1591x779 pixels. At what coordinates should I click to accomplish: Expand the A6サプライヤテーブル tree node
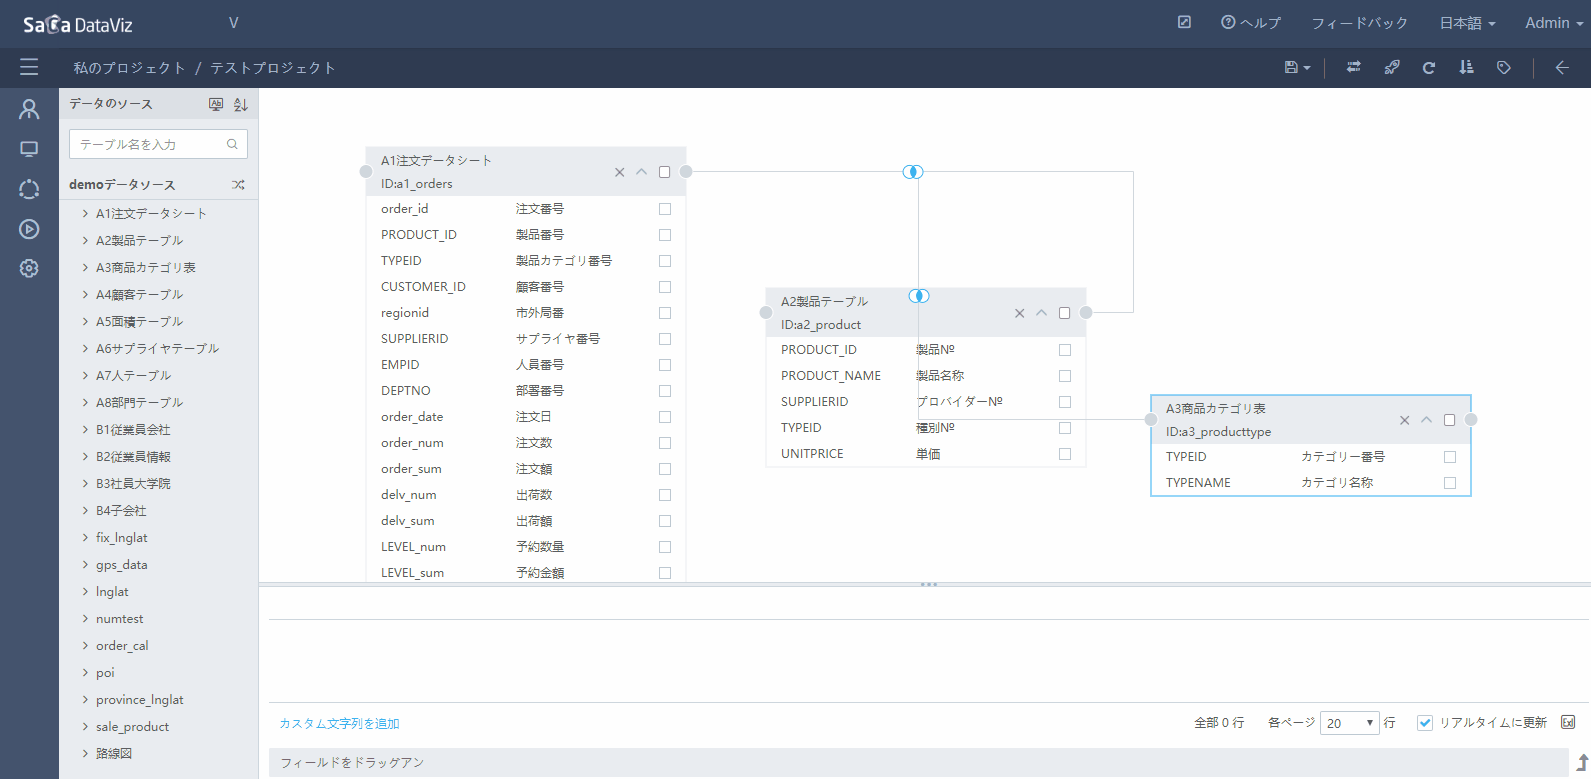point(85,348)
